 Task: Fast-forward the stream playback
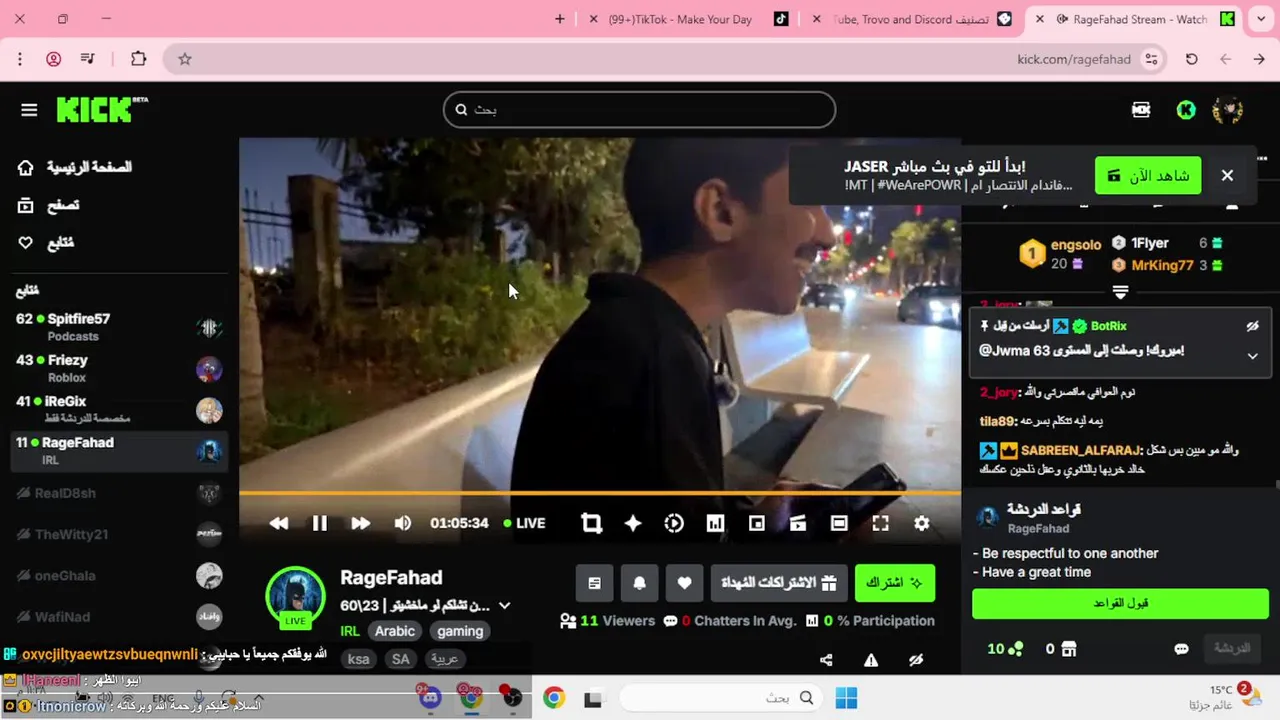[x=361, y=523]
